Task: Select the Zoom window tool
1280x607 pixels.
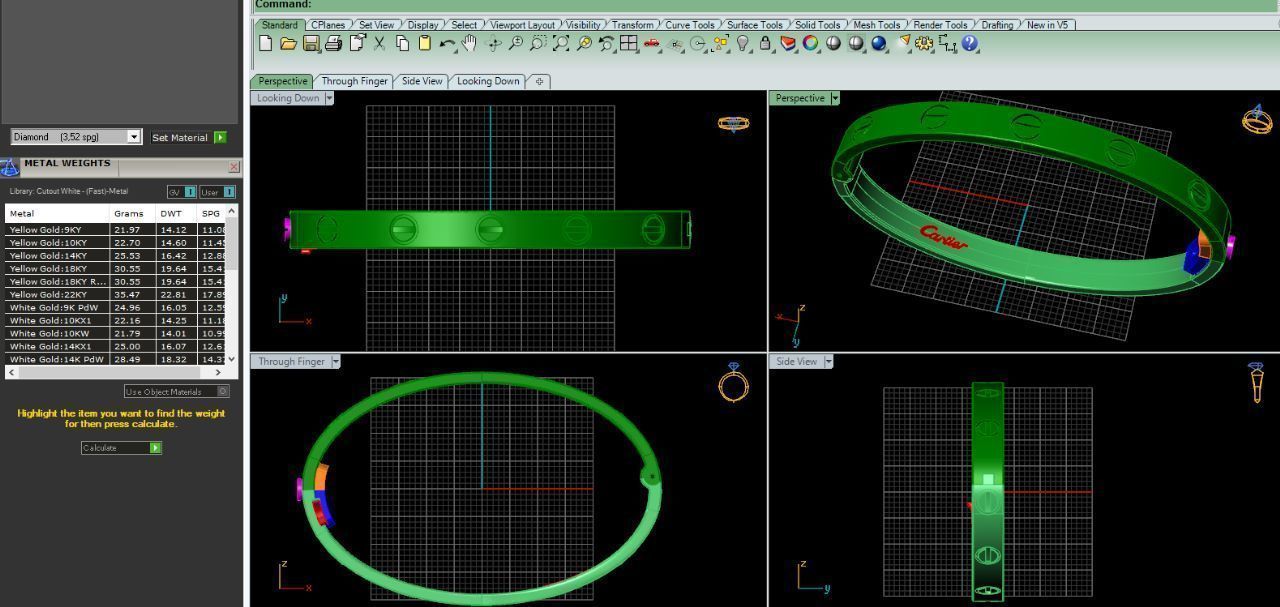Action: point(538,43)
